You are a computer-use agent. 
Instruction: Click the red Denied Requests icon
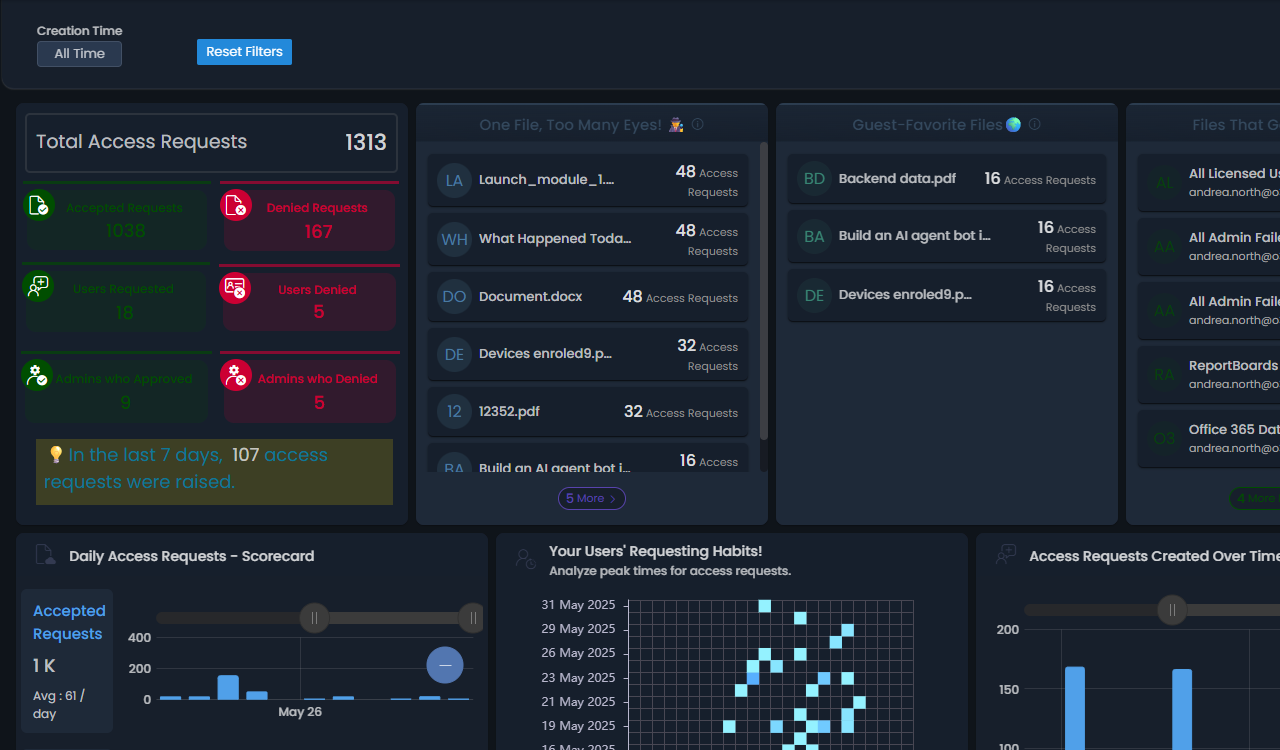pos(235,205)
